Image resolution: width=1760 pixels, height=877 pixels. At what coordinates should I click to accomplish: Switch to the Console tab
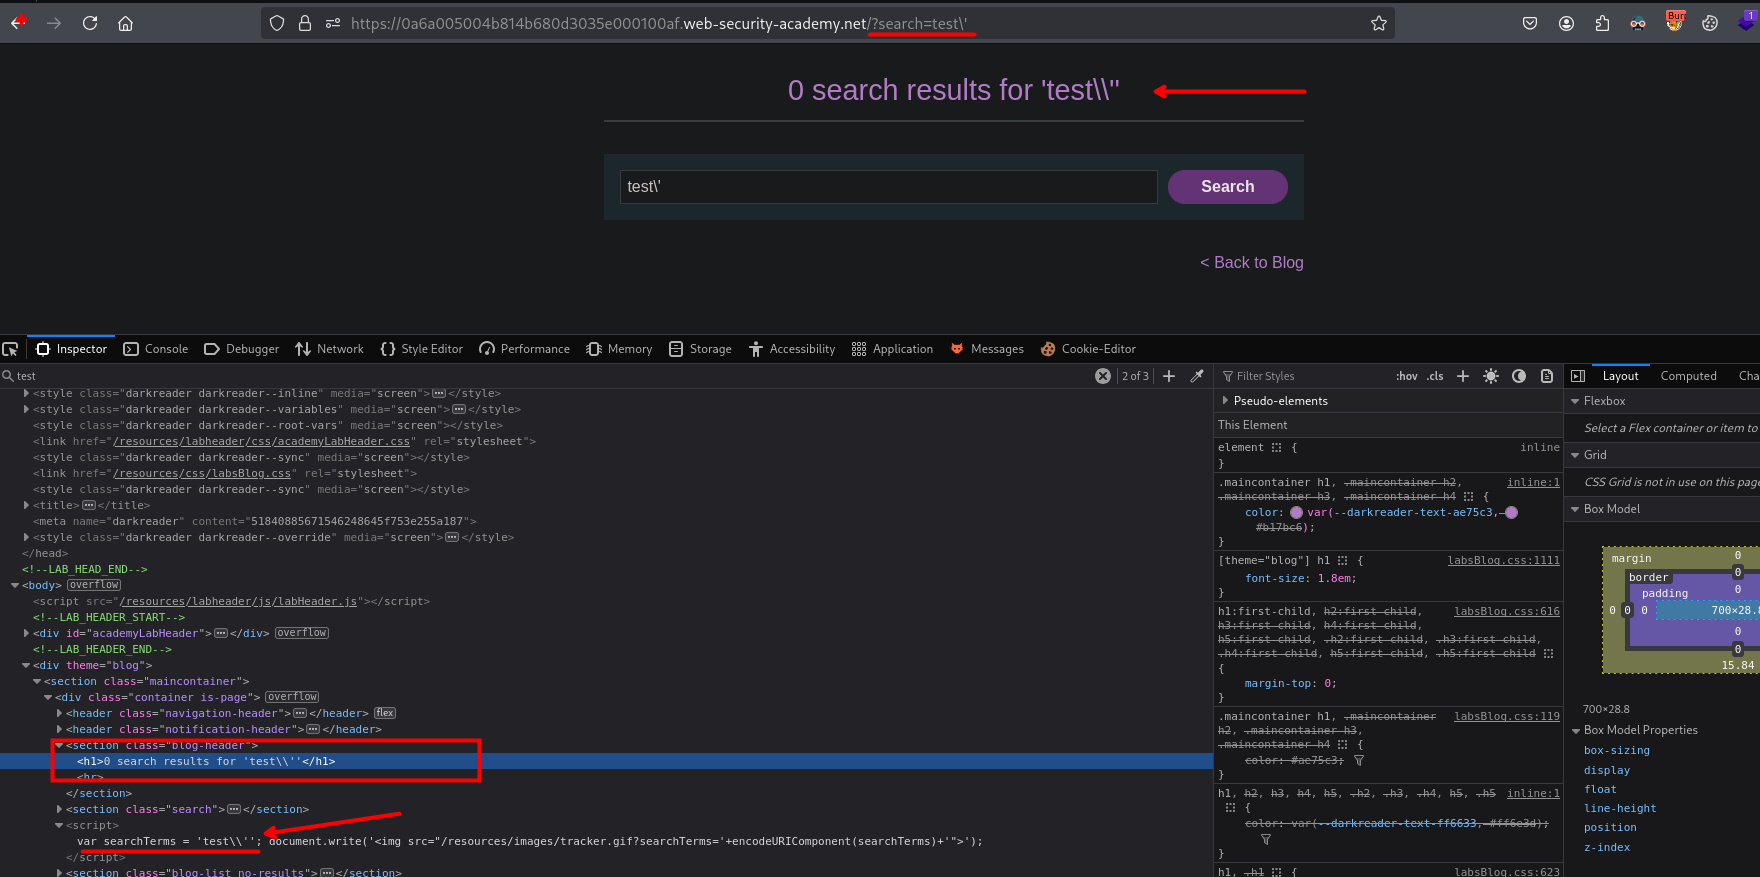pyautogui.click(x=156, y=349)
